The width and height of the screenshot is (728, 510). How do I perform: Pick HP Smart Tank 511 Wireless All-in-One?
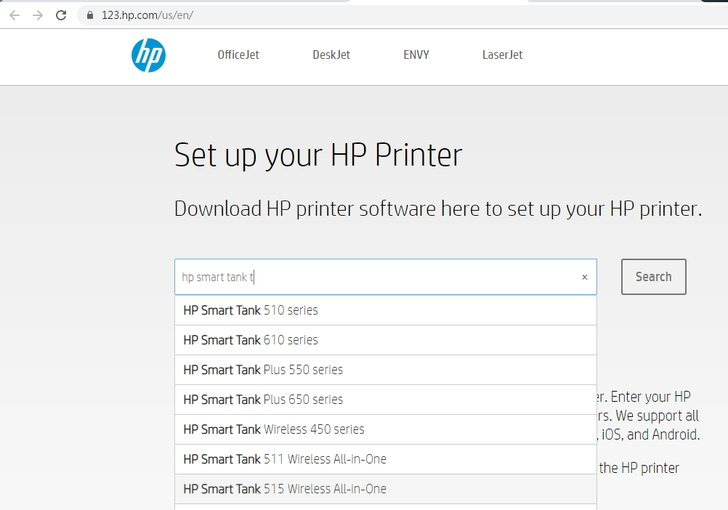(385, 459)
